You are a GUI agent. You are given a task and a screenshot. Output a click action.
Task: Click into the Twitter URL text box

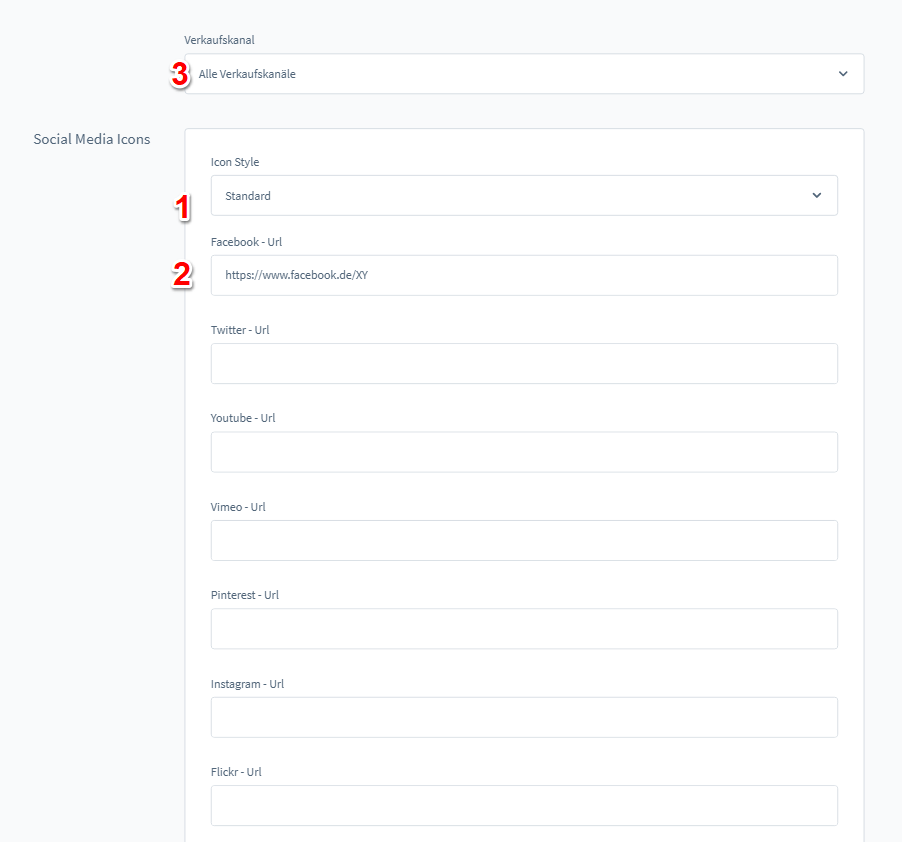coord(524,364)
